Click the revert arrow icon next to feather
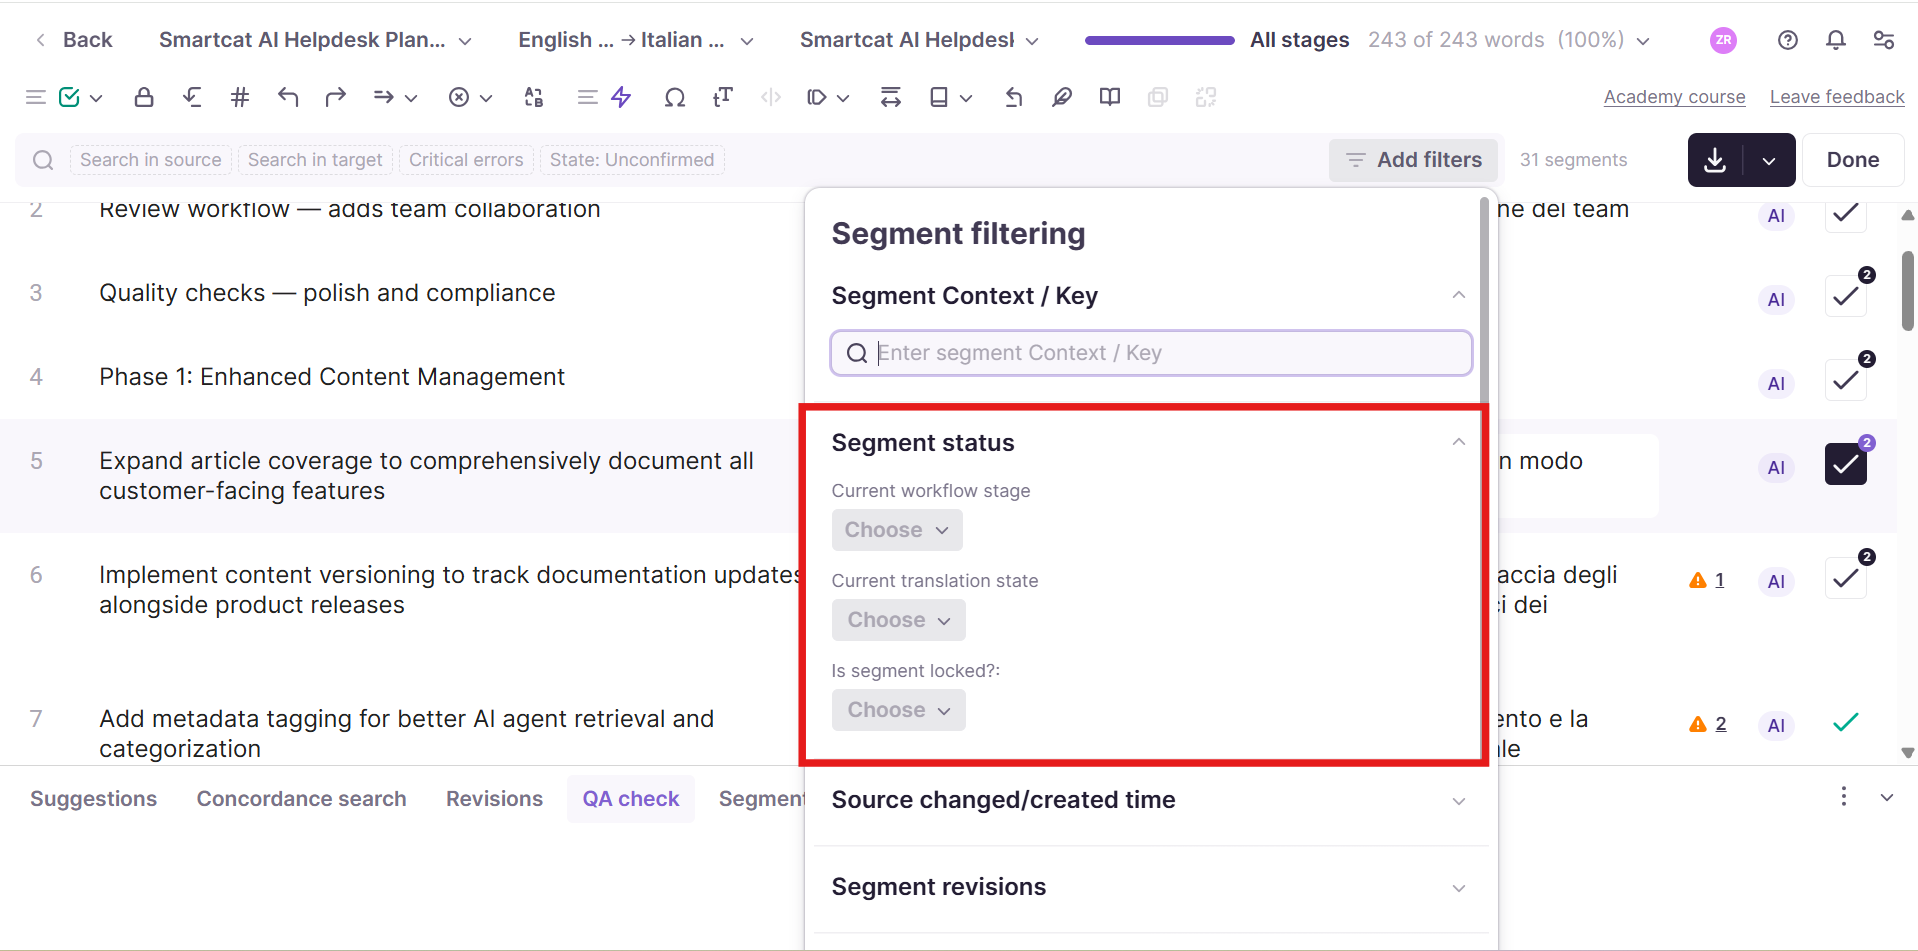The image size is (1918, 951). [1014, 97]
